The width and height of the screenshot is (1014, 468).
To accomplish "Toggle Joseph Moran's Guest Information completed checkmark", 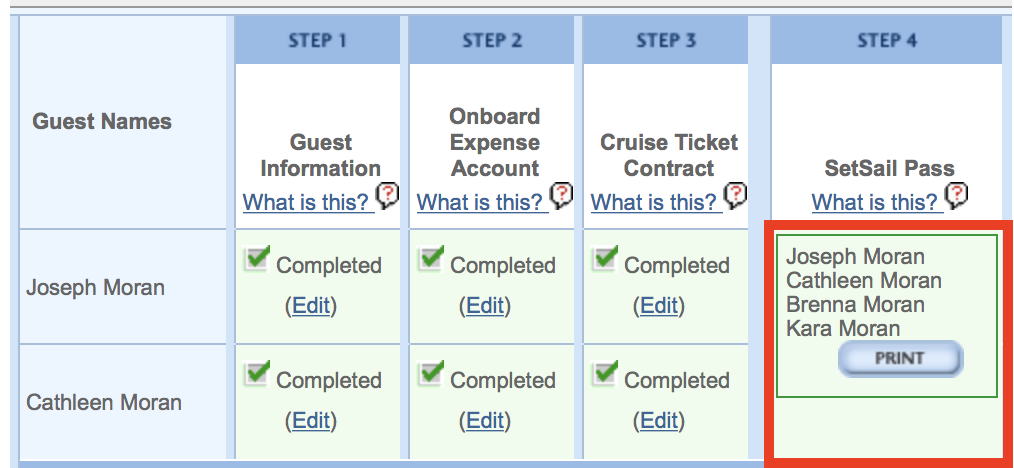I will coord(257,259).
